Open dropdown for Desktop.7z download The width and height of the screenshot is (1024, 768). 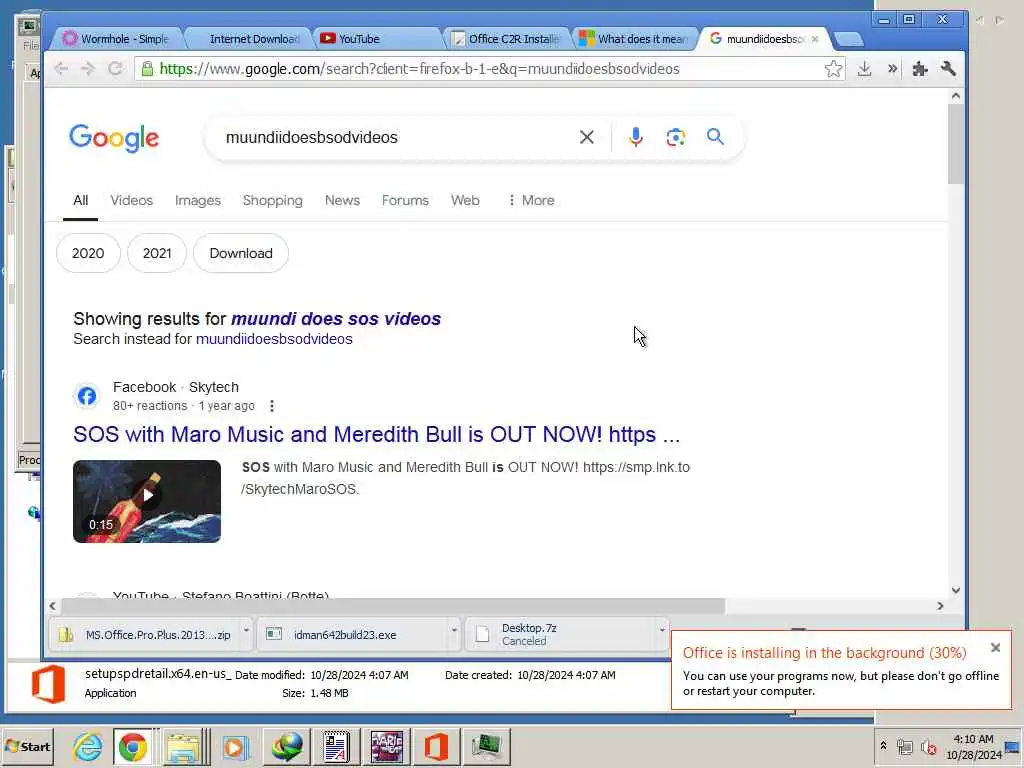pos(662,631)
